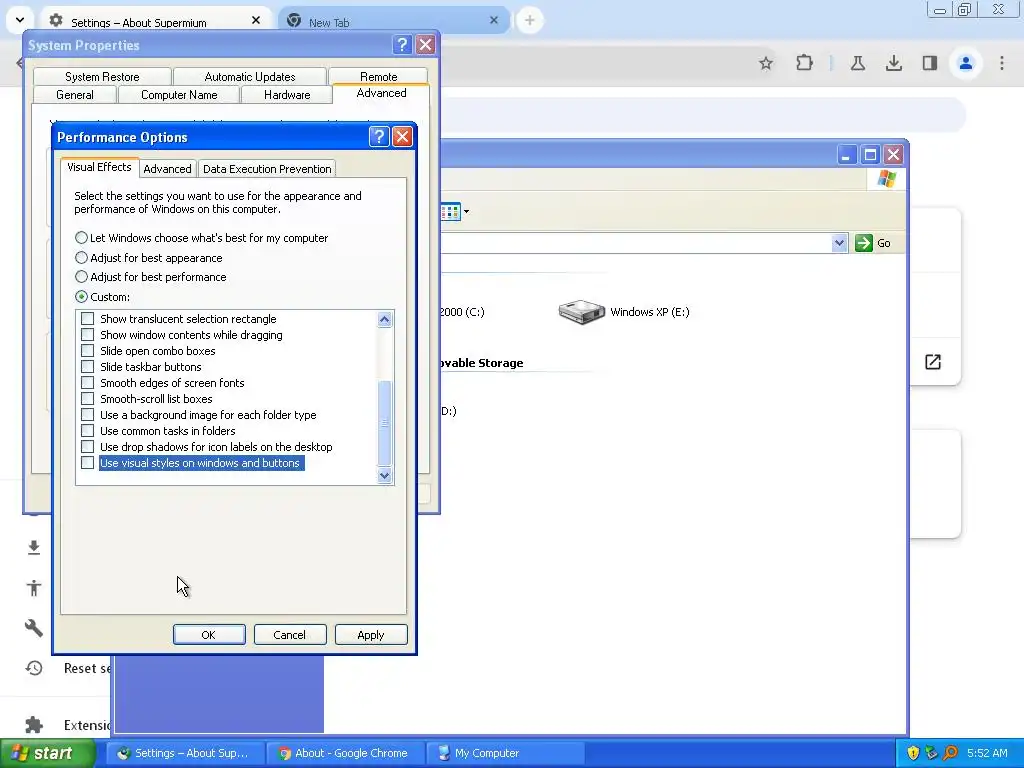Click the Downloads icon in settings sidebar

pos(34,547)
